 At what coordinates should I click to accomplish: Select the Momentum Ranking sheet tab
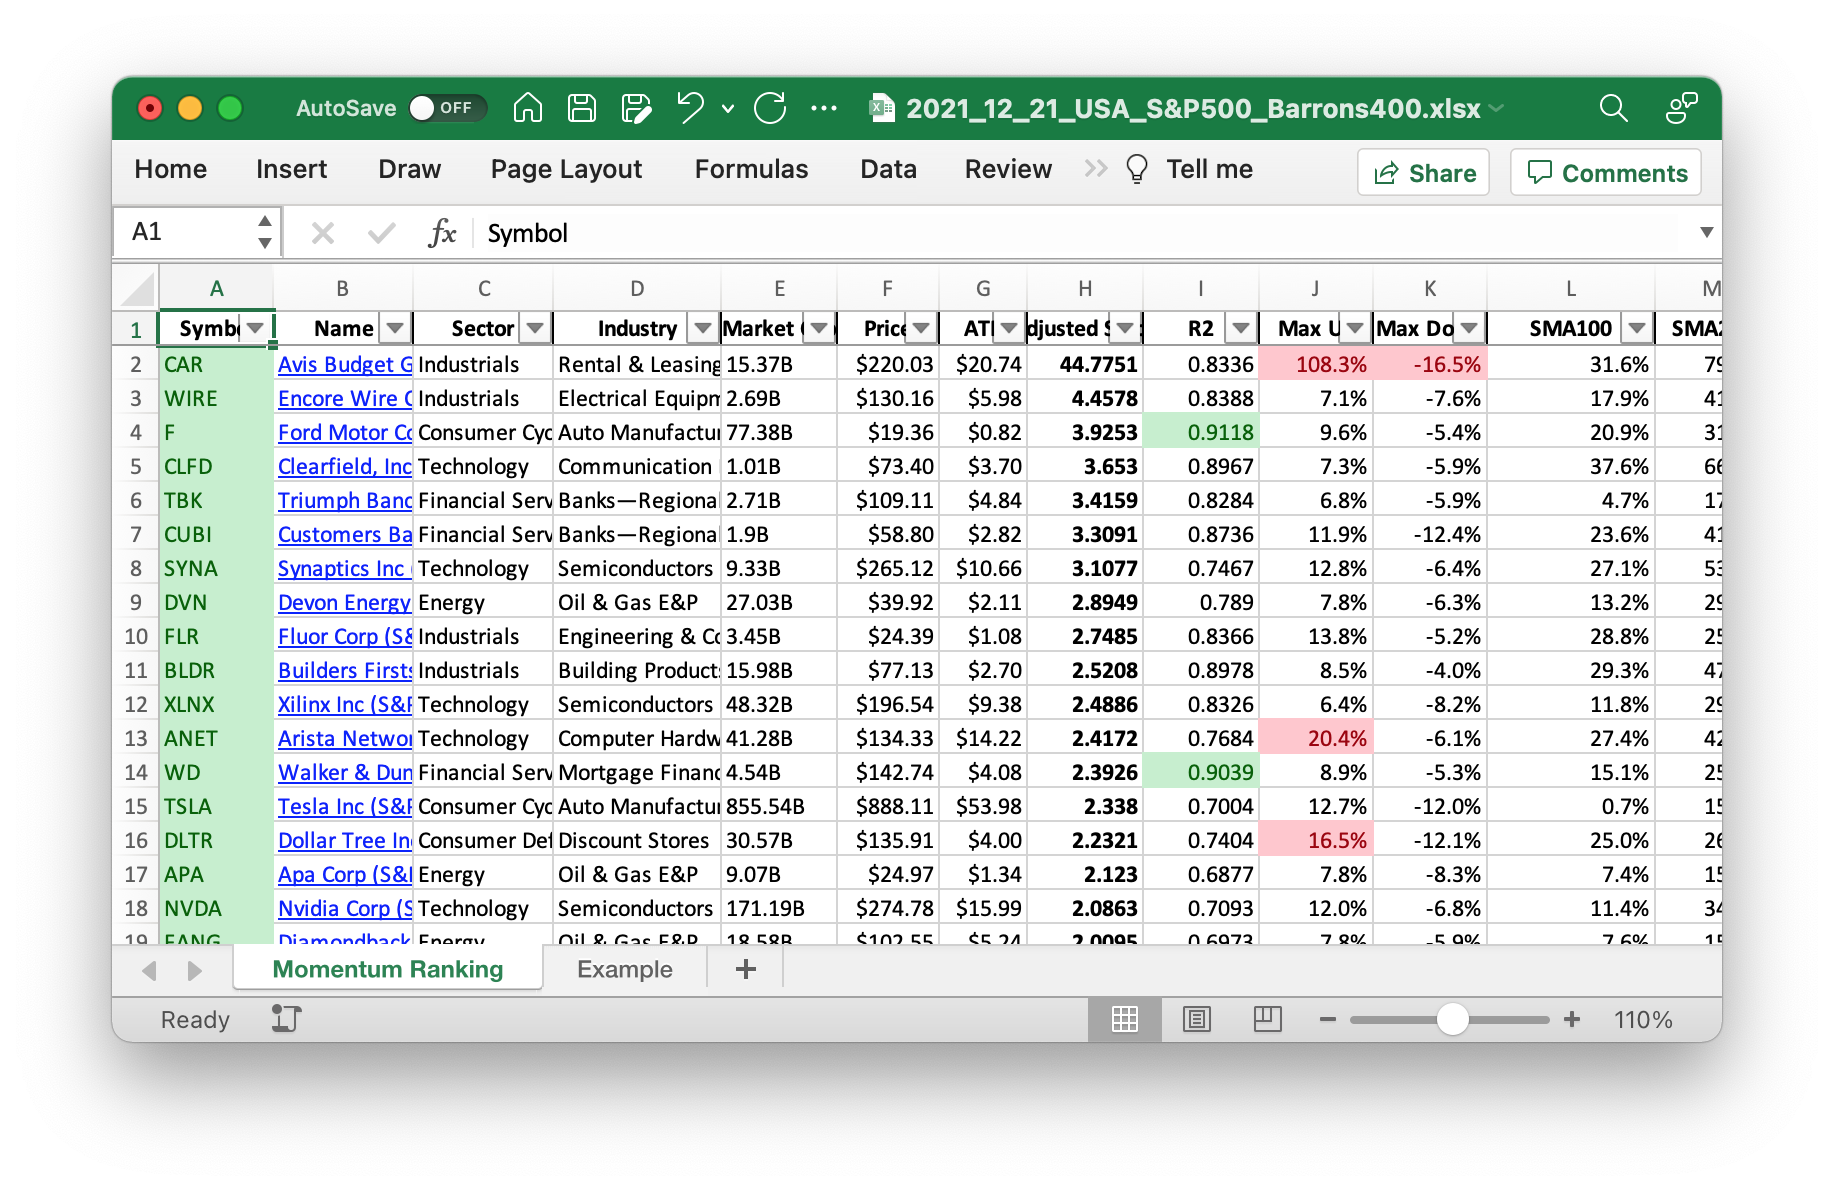tap(388, 969)
